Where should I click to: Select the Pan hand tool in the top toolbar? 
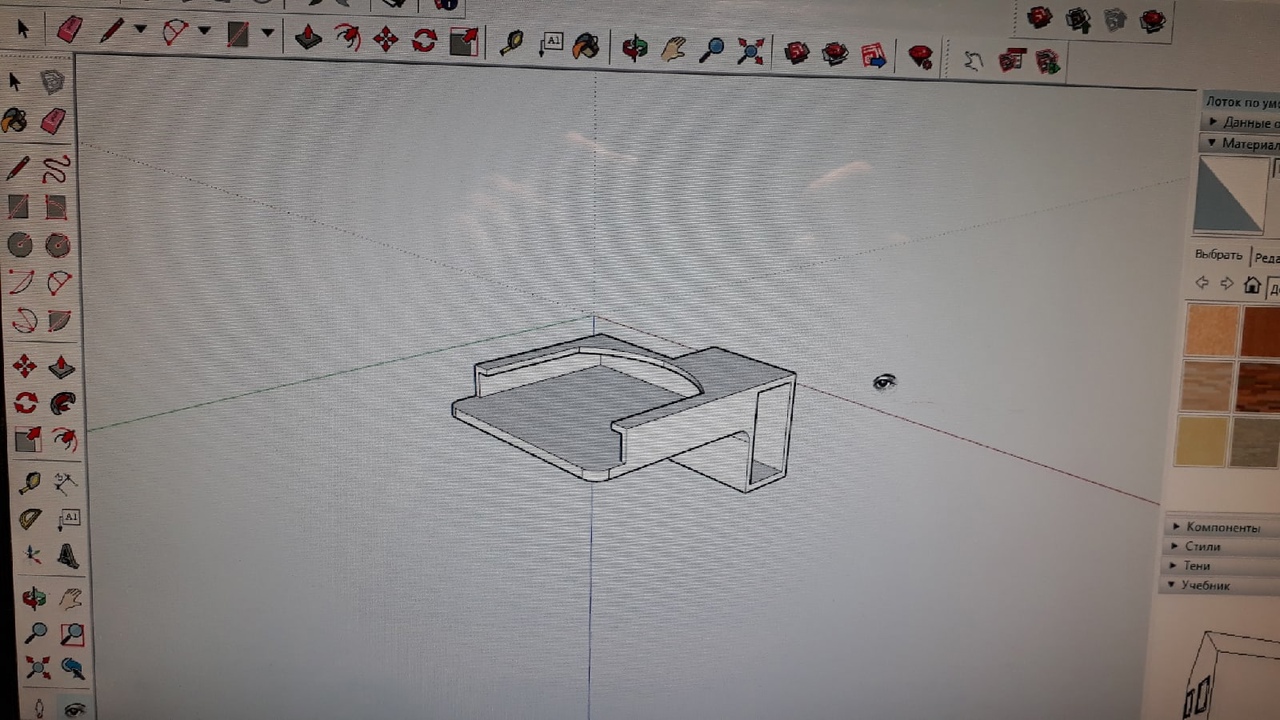pos(673,48)
